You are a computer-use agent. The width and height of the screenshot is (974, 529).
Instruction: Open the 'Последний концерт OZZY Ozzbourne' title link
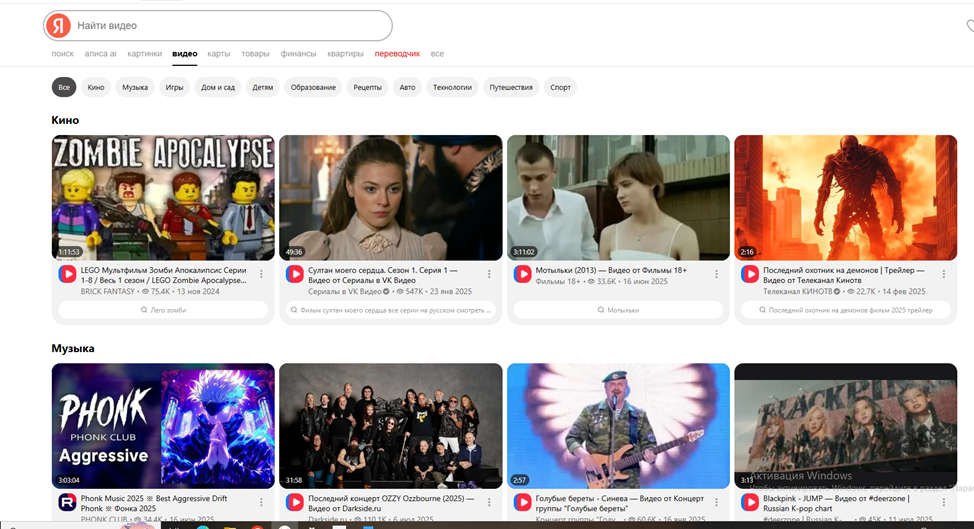[x=391, y=503]
